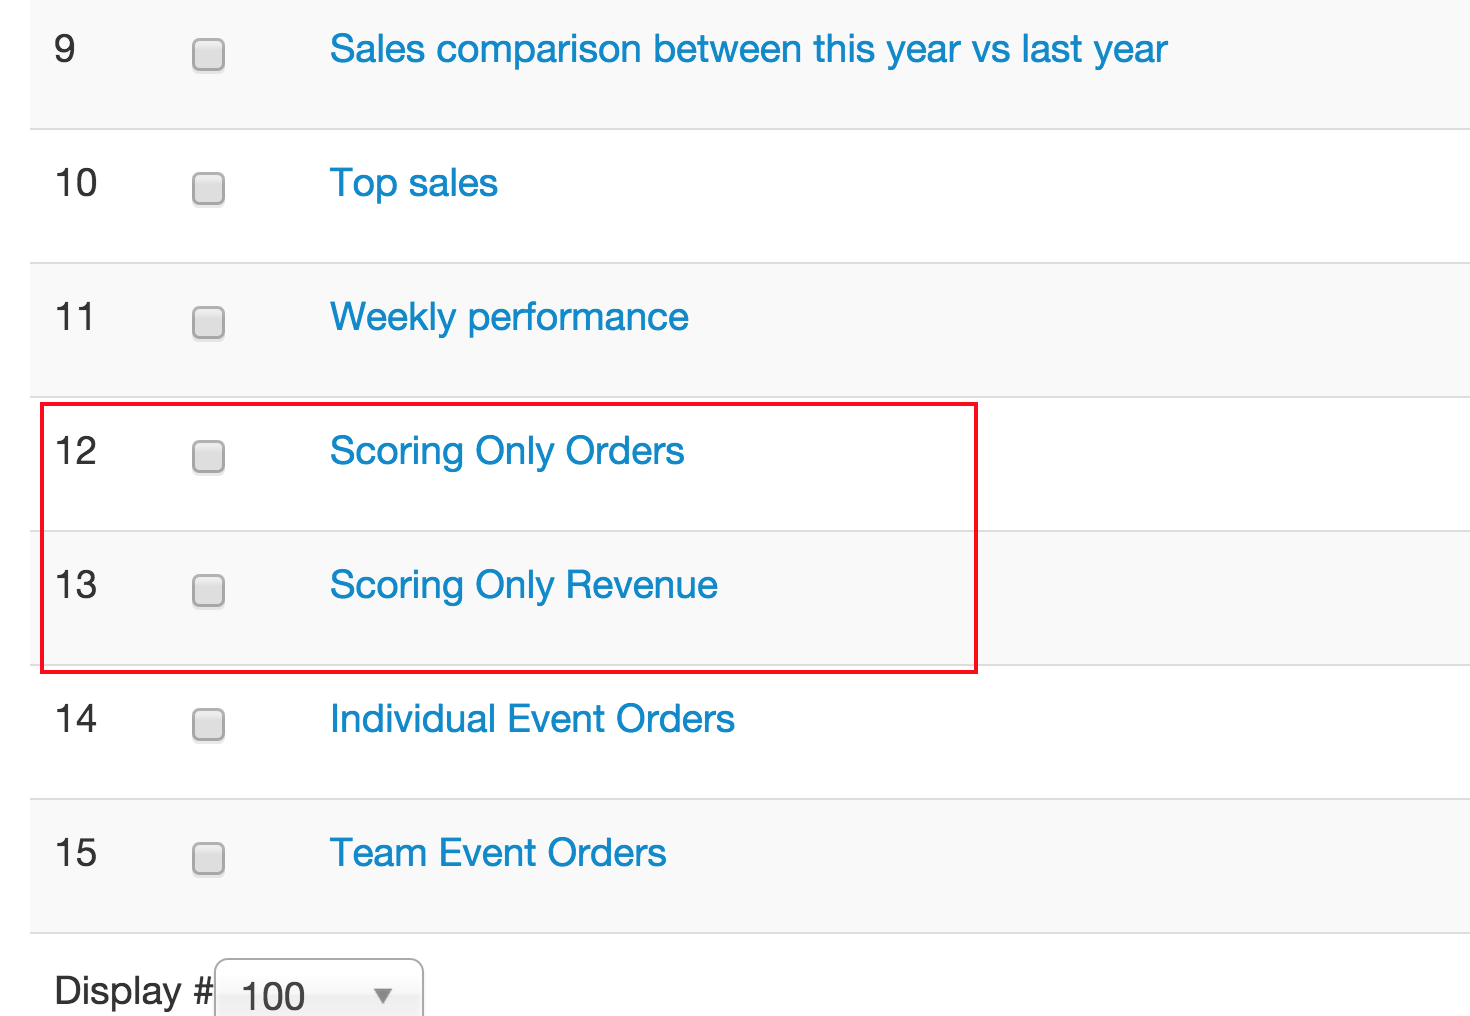
Task: Click the Individual Event Orders link
Action: pos(532,719)
